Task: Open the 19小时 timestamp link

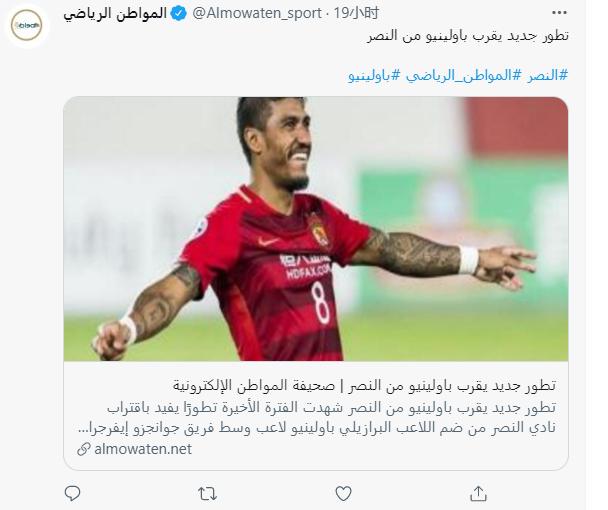Action: 356,14
